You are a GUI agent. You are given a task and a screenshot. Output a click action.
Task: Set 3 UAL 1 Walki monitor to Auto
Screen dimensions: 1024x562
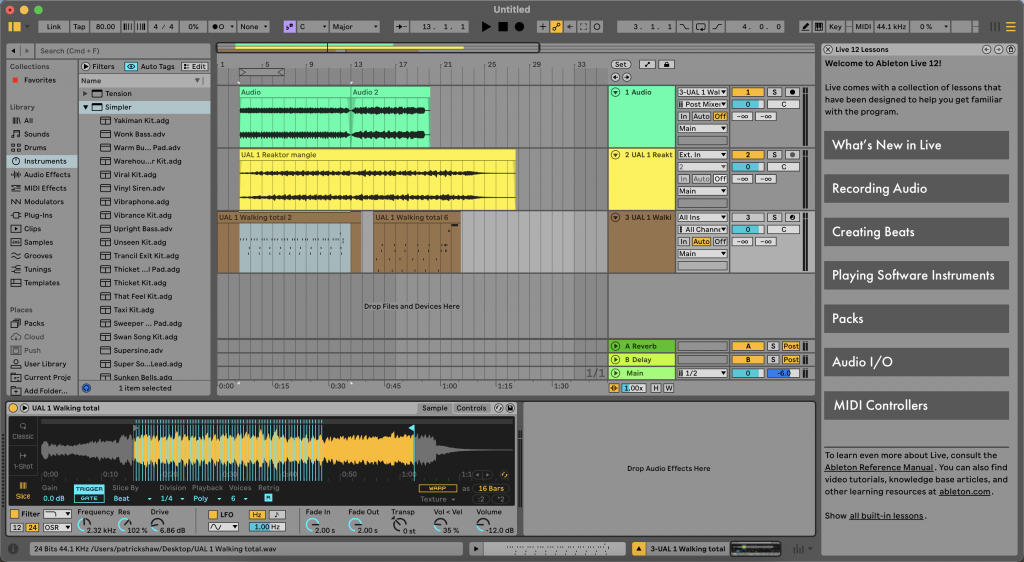[x=701, y=242]
